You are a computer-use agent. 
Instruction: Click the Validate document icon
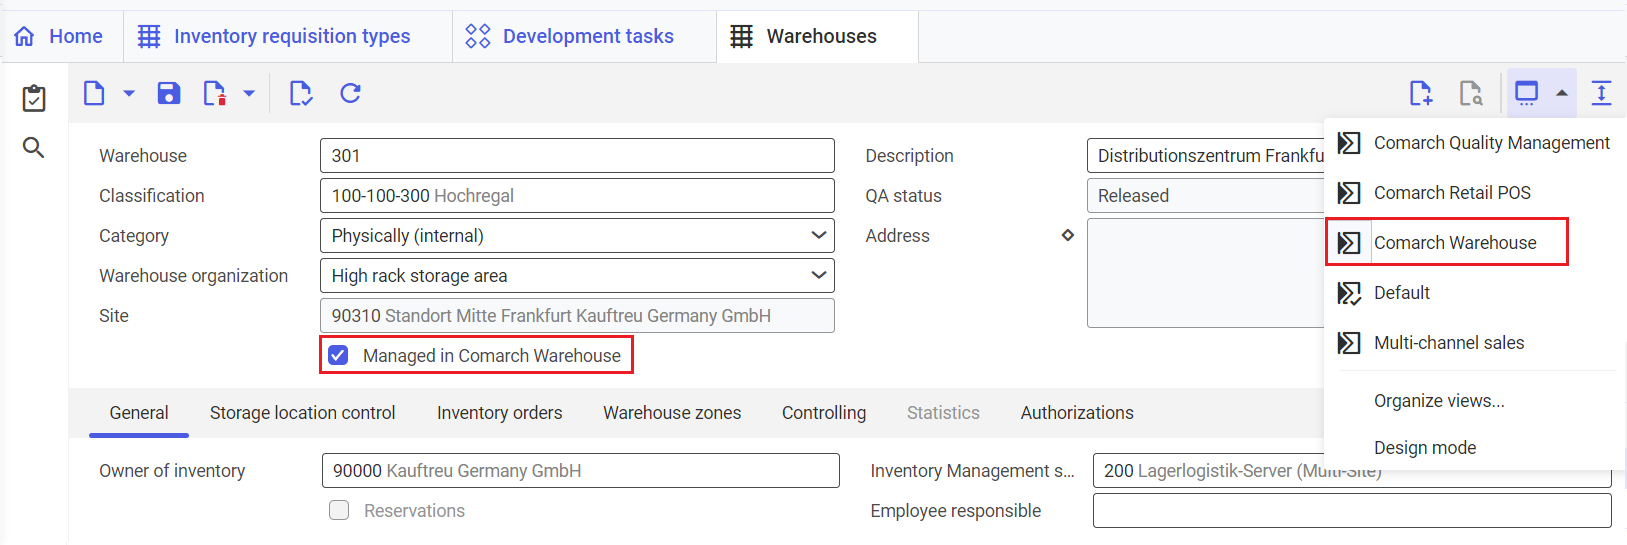[300, 93]
